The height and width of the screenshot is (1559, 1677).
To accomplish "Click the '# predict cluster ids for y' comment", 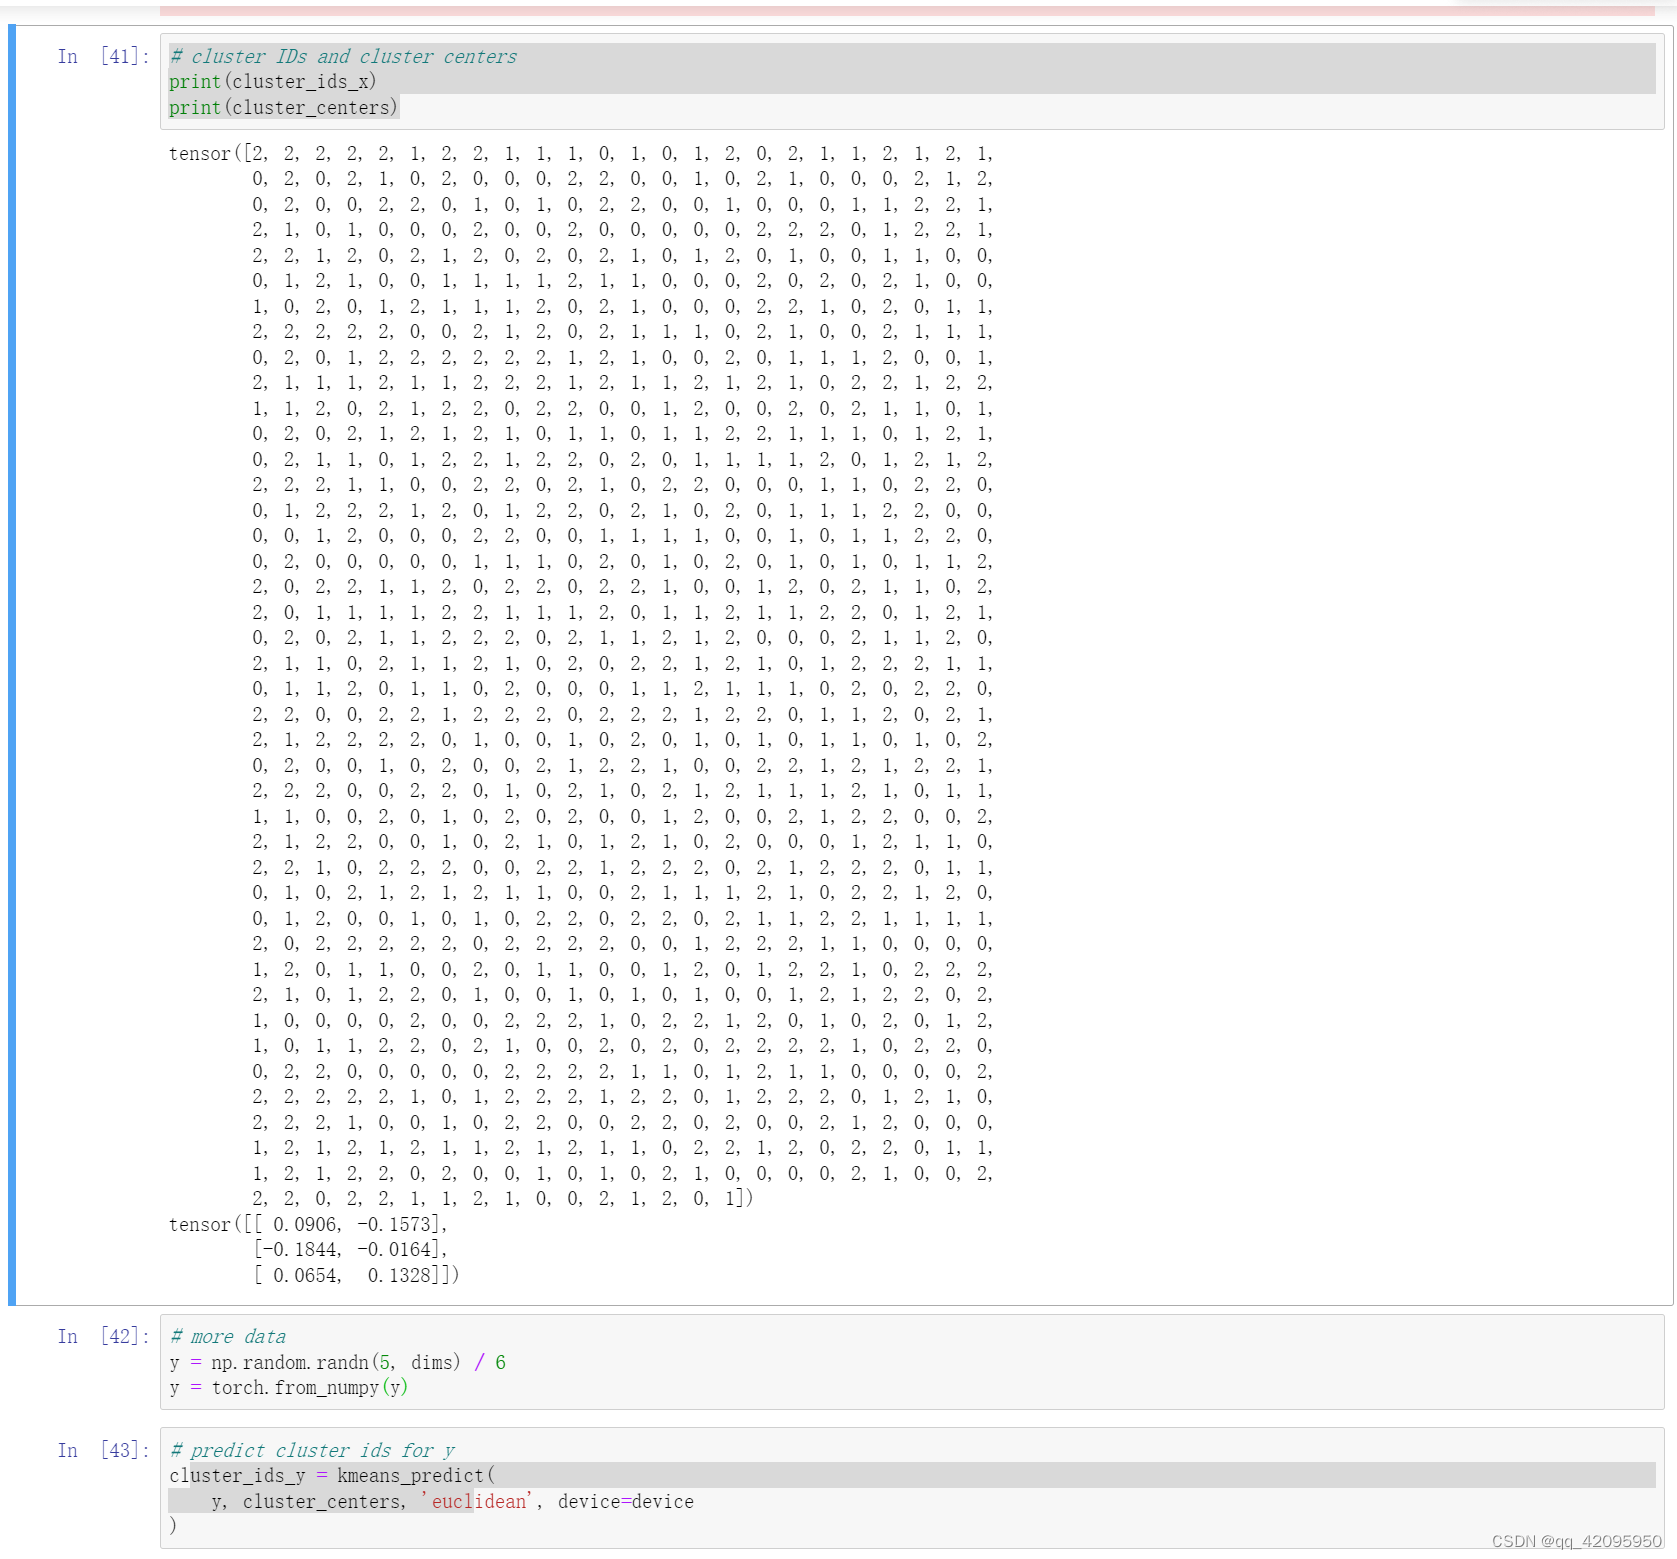I will tap(311, 1450).
